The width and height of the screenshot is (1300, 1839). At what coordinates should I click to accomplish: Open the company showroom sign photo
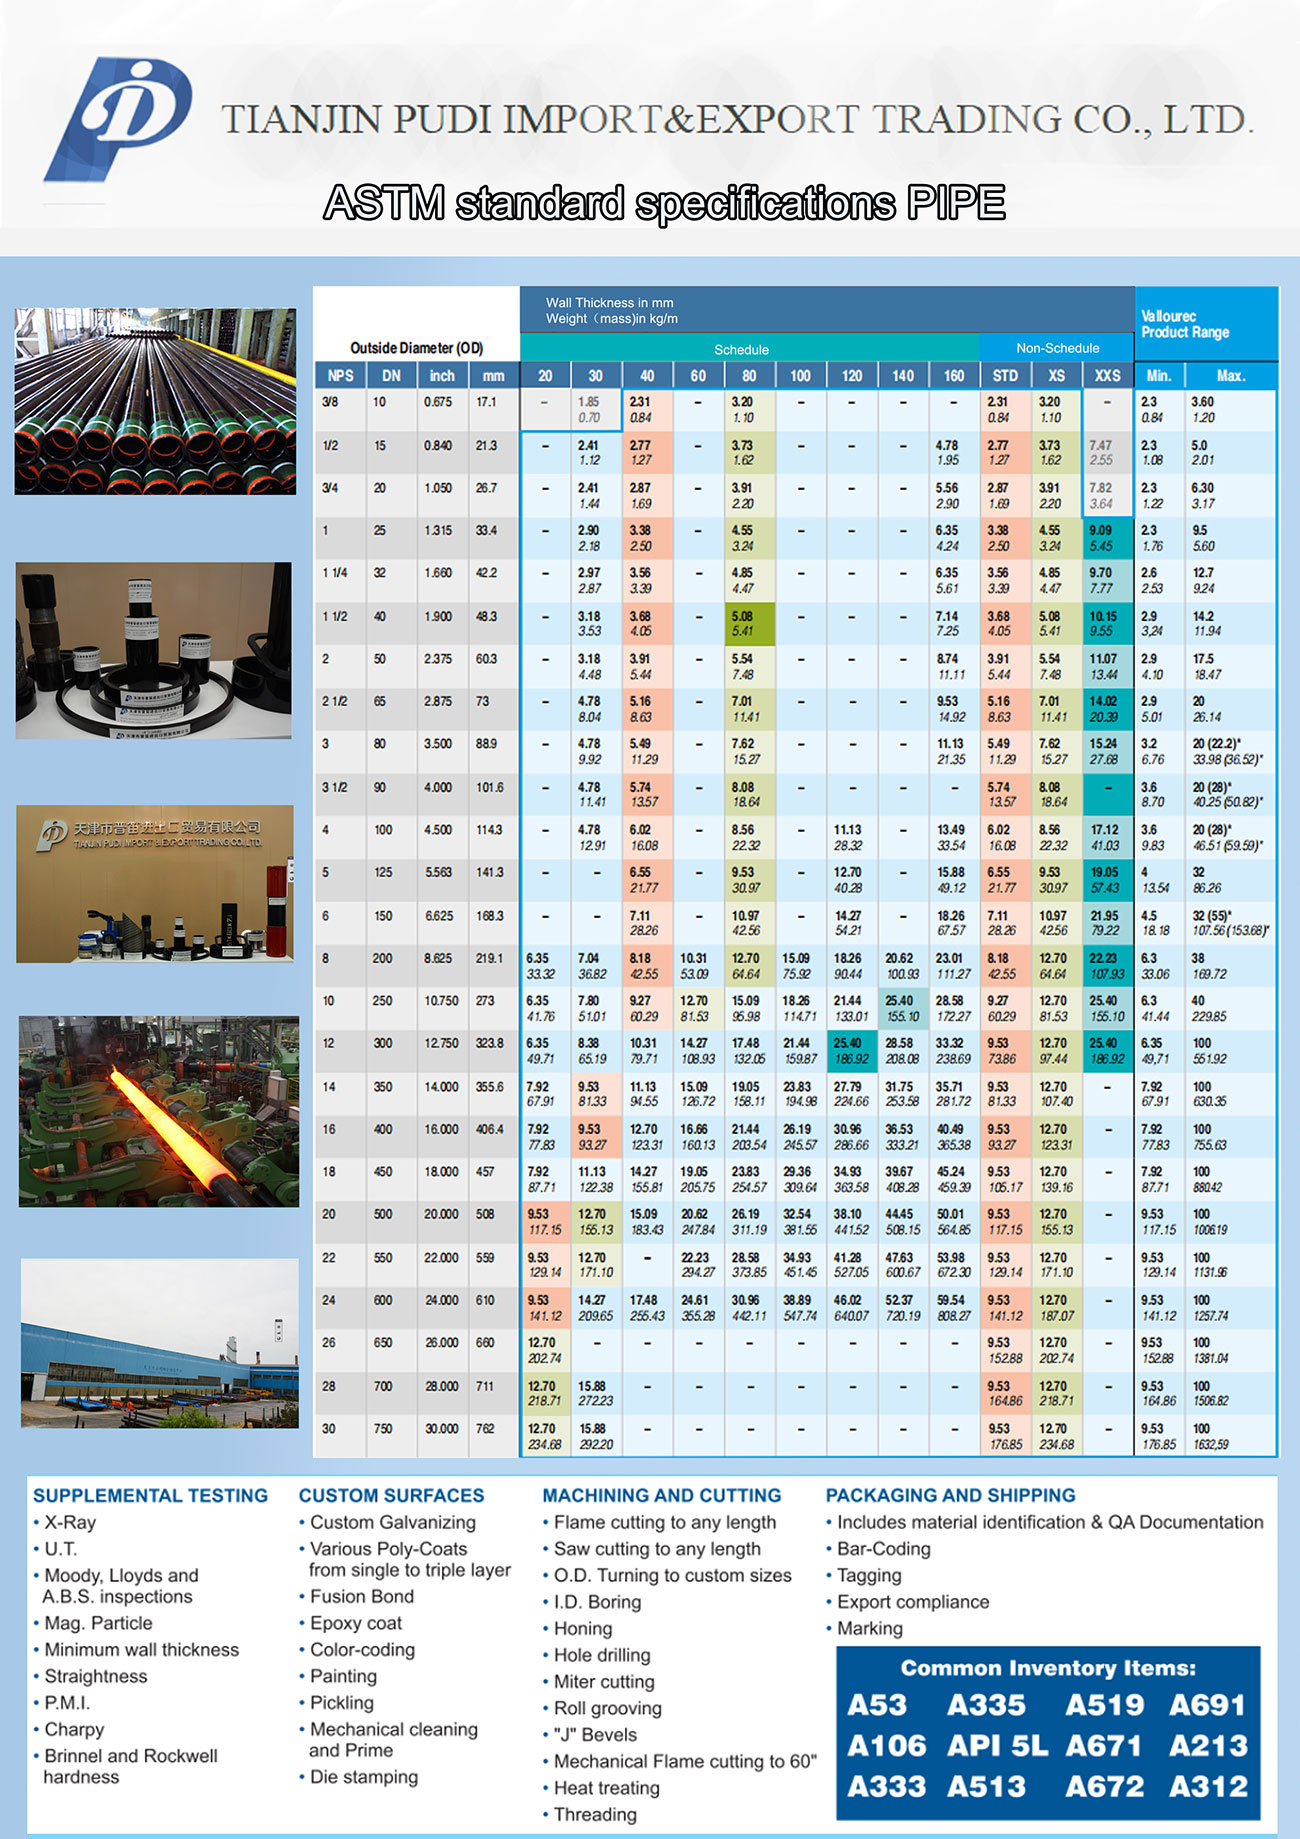155,884
